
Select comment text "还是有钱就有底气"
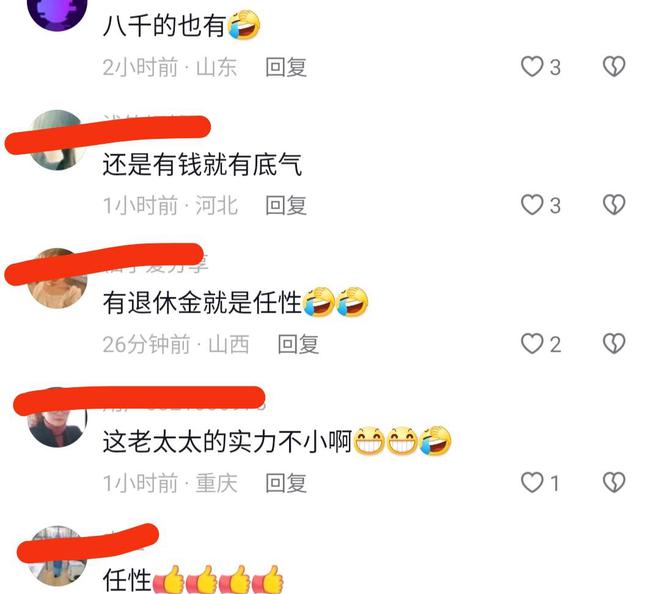[x=202, y=164]
